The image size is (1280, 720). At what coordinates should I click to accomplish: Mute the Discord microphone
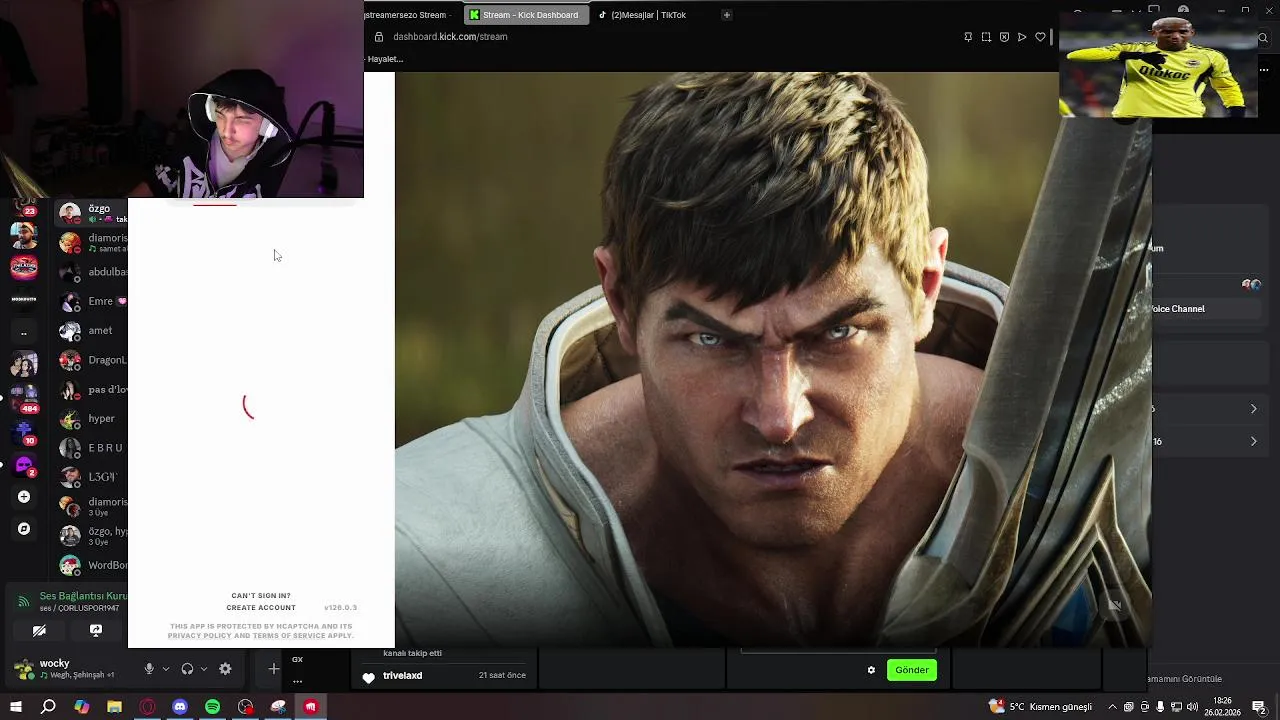click(149, 669)
